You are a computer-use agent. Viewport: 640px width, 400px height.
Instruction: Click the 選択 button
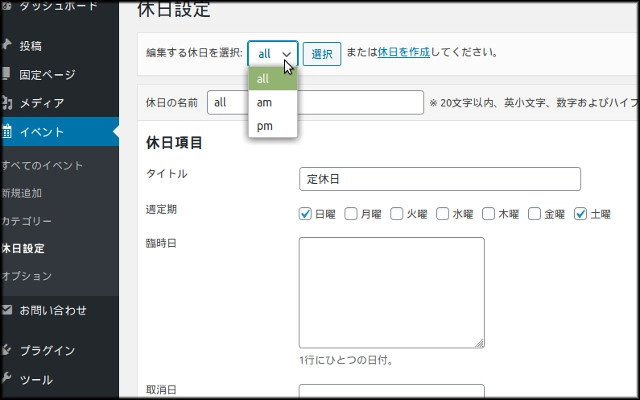[x=322, y=54]
